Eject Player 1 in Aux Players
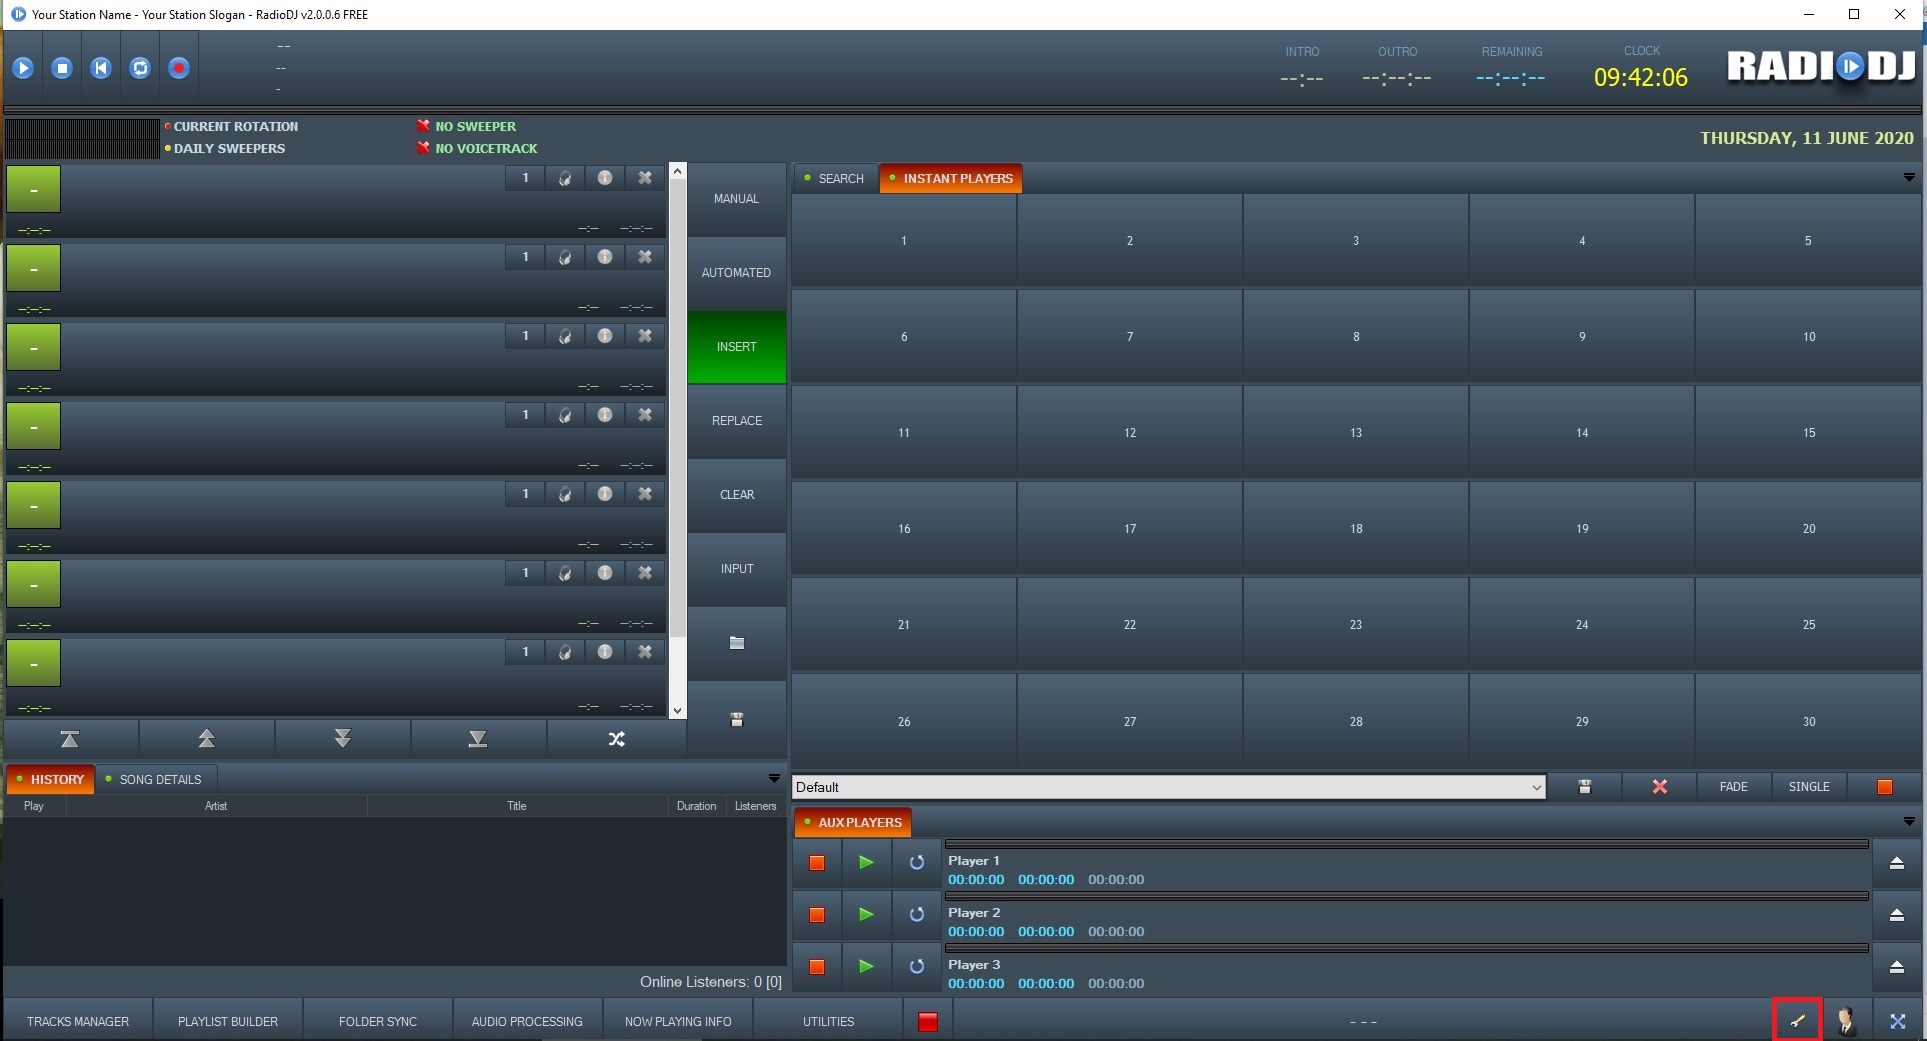Viewport: 1927px width, 1041px height. [x=1896, y=863]
